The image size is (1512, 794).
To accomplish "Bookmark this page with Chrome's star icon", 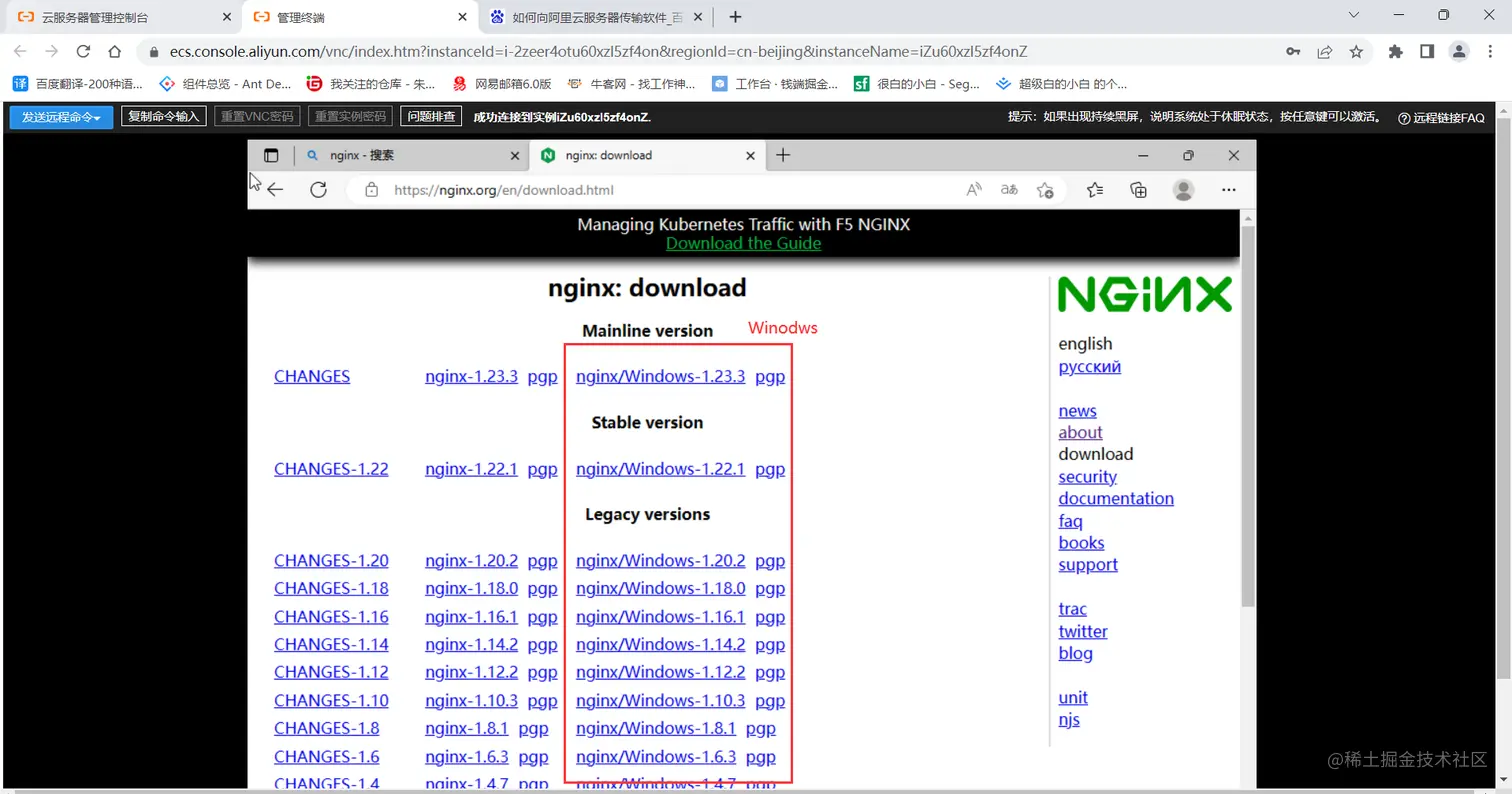I will coord(1356,52).
